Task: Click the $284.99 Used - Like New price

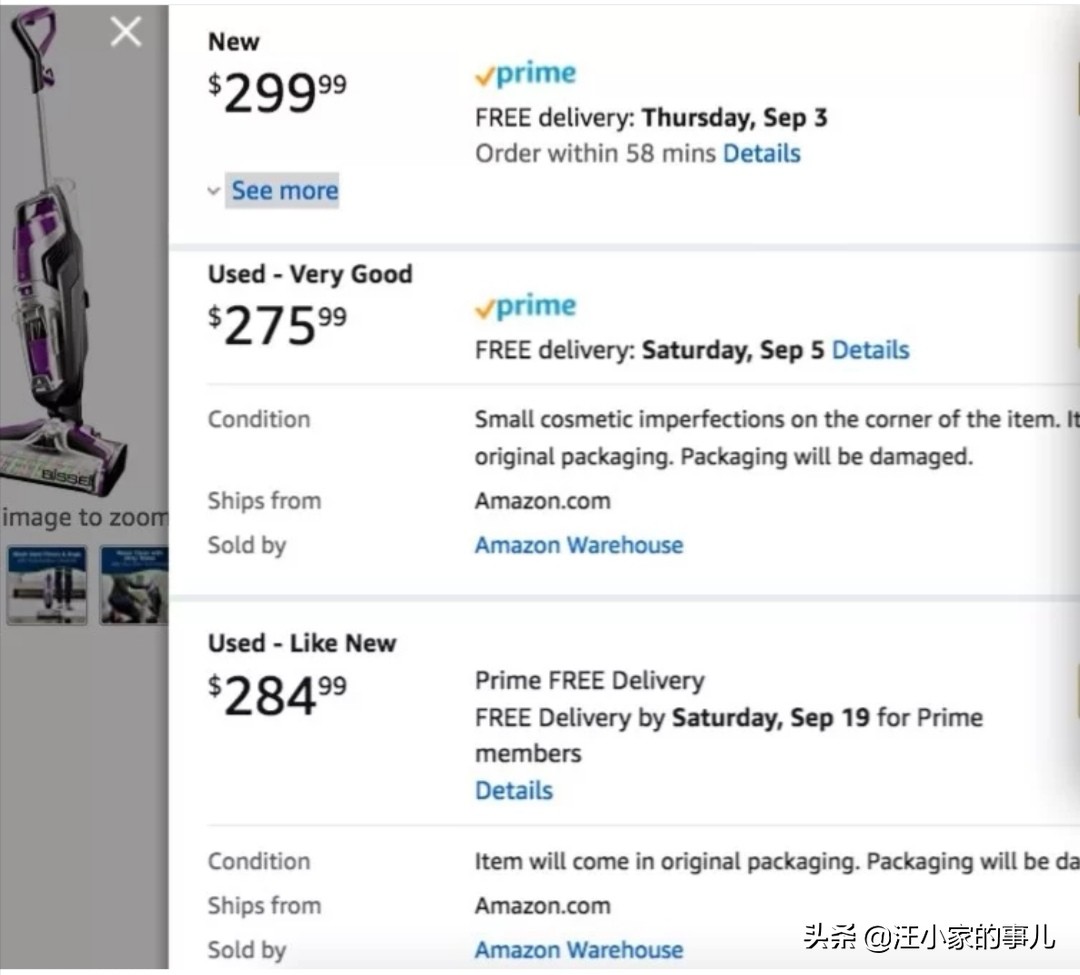Action: (277, 696)
